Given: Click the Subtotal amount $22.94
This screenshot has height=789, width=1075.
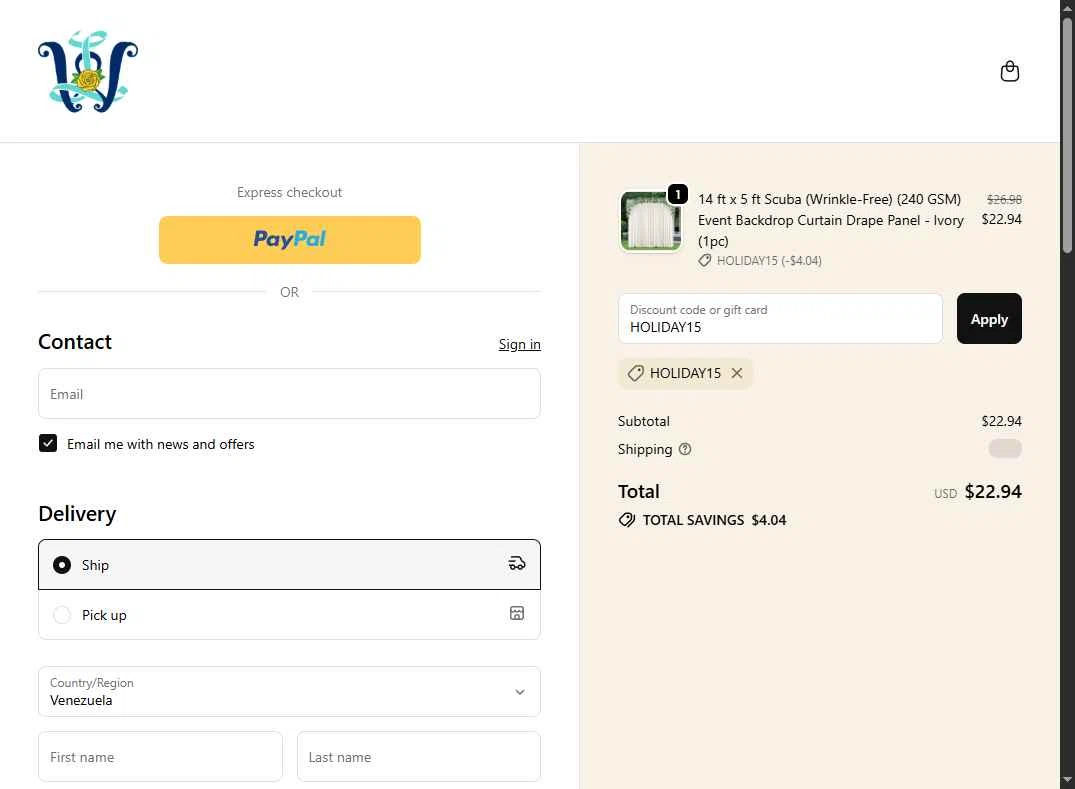Looking at the screenshot, I should point(1001,421).
